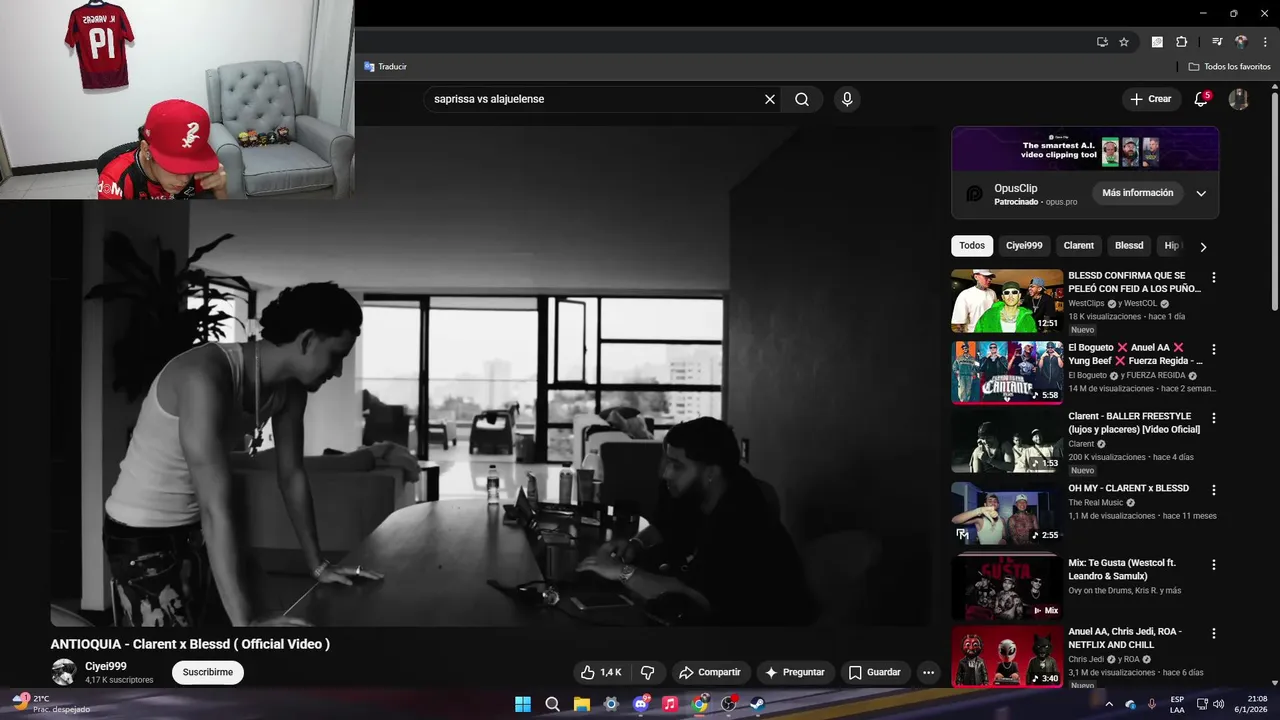Viewport: 1280px width, 720px height.
Task: Open BLESSD CONFIRMA video thumbnail
Action: [1007, 301]
